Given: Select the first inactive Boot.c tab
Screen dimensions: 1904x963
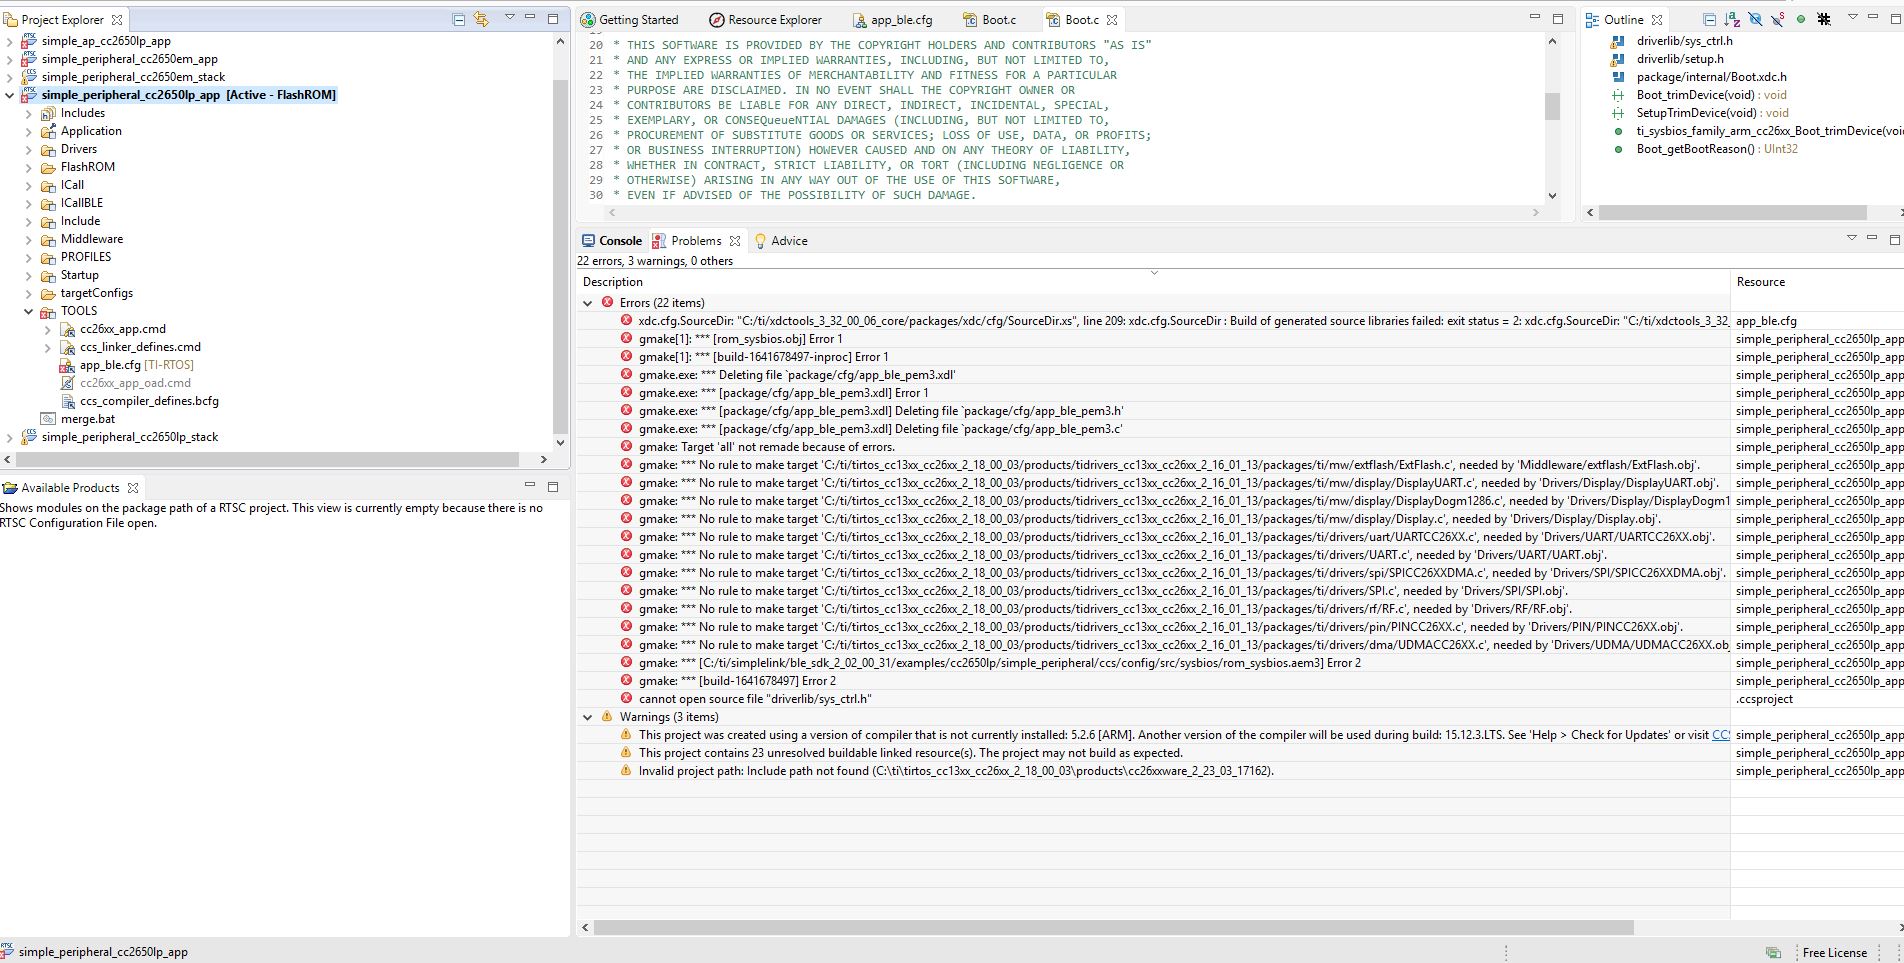Looking at the screenshot, I should (990, 19).
